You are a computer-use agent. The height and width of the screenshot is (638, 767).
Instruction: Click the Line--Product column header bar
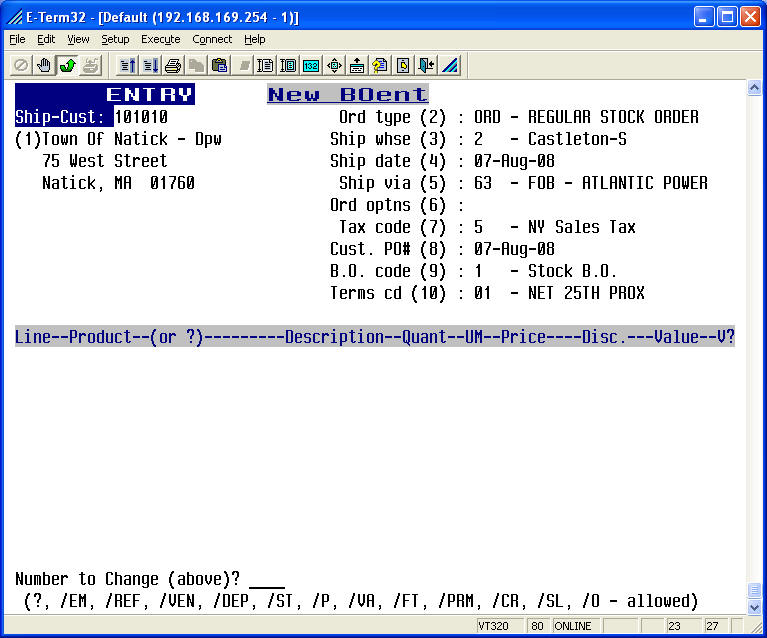[375, 337]
